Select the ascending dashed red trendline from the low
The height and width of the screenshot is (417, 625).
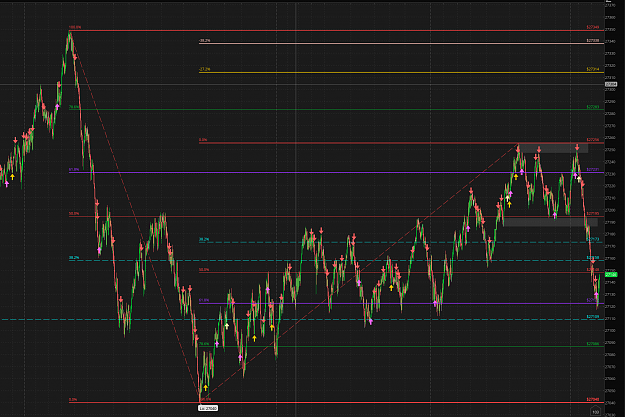(359, 273)
